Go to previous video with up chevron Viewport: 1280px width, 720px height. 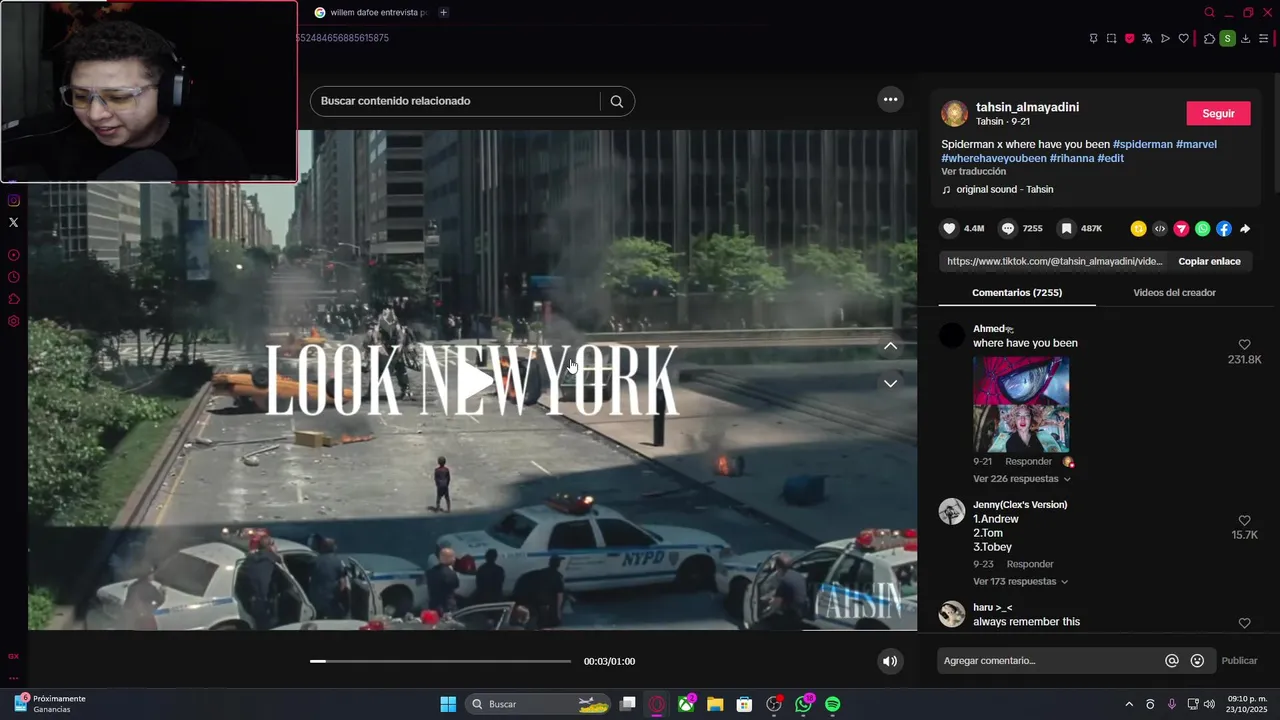coord(890,346)
